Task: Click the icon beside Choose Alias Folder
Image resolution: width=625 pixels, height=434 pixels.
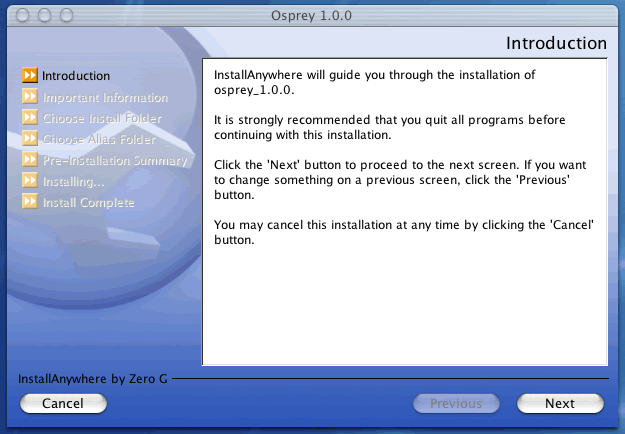Action: coord(30,140)
